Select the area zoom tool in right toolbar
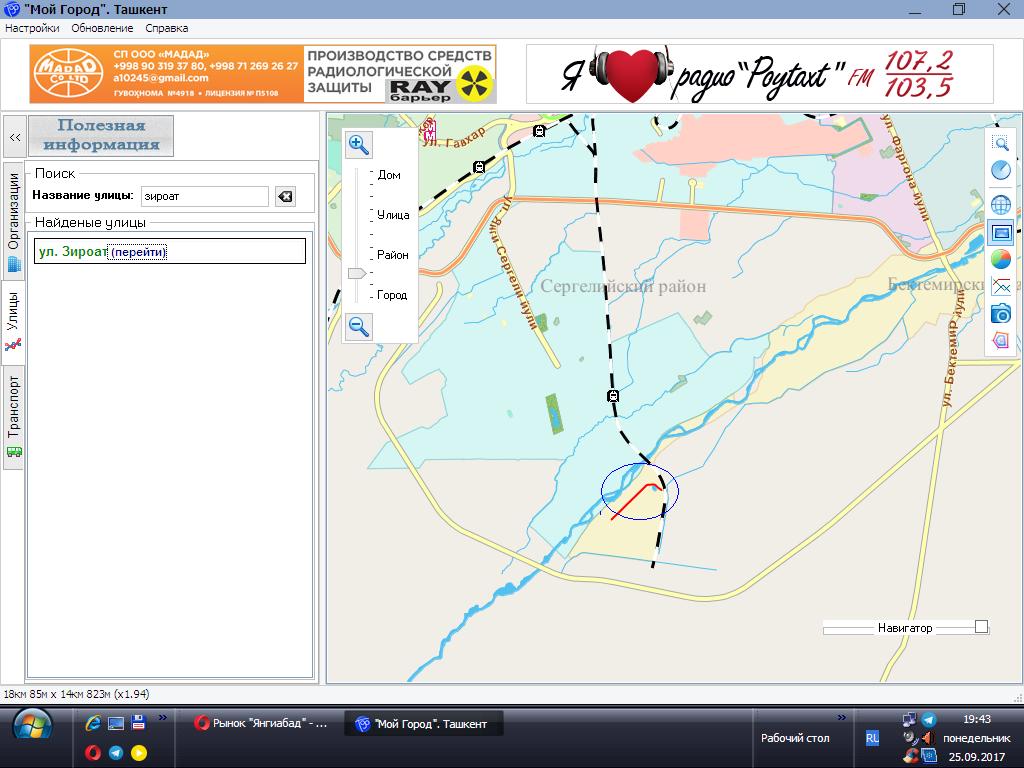The image size is (1024, 768). pyautogui.click(x=1000, y=143)
